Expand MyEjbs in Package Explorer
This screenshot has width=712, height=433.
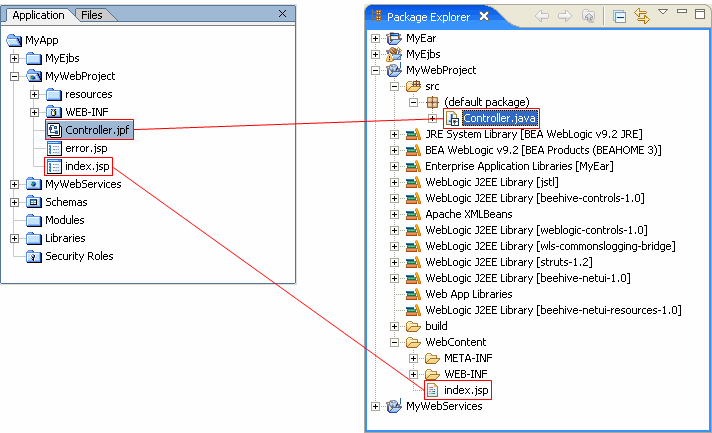[375, 54]
